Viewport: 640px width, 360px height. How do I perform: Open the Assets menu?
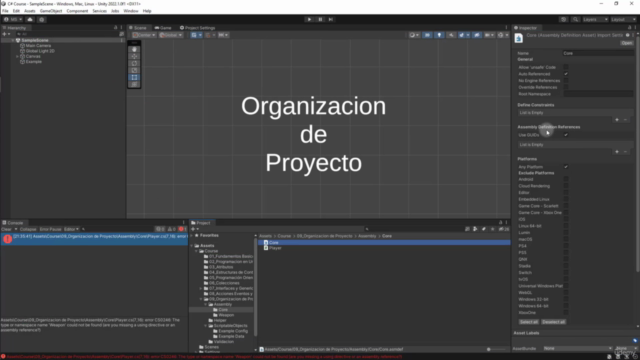coord(29,11)
